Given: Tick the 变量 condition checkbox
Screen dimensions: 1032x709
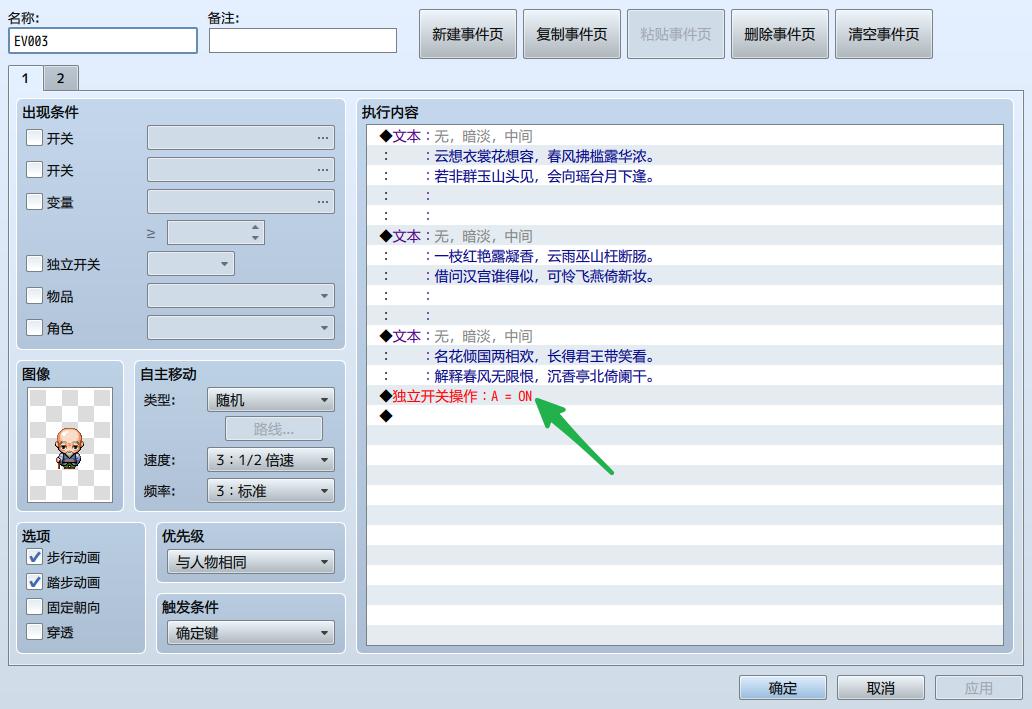Looking at the screenshot, I should click(34, 201).
